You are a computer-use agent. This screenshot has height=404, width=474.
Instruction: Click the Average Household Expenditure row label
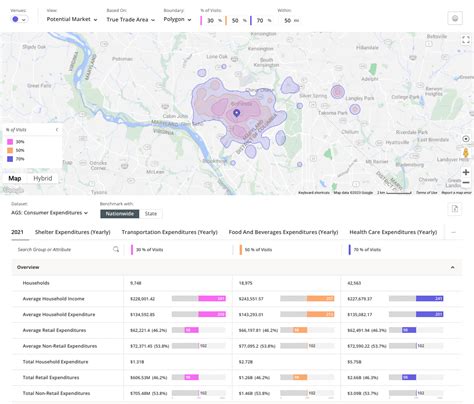(x=59, y=314)
